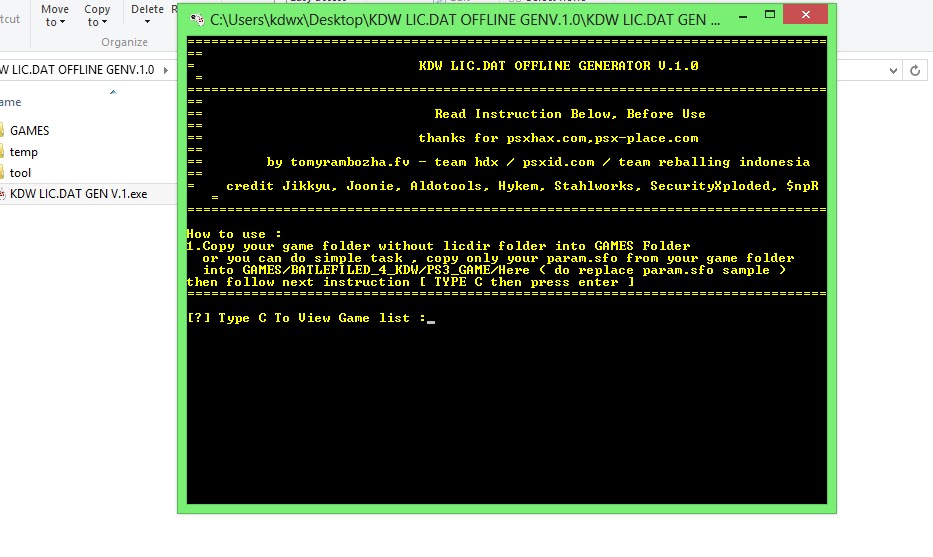This screenshot has width=933, height=557.
Task: Click the 'Read Instruction Below, Before Use' line
Action: 569,114
